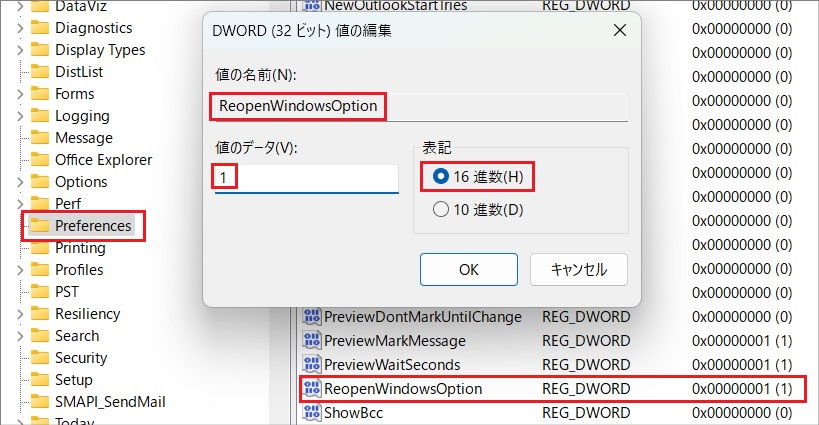
Task: Select the 10 進数 (decimal) radio button
Action: (441, 210)
